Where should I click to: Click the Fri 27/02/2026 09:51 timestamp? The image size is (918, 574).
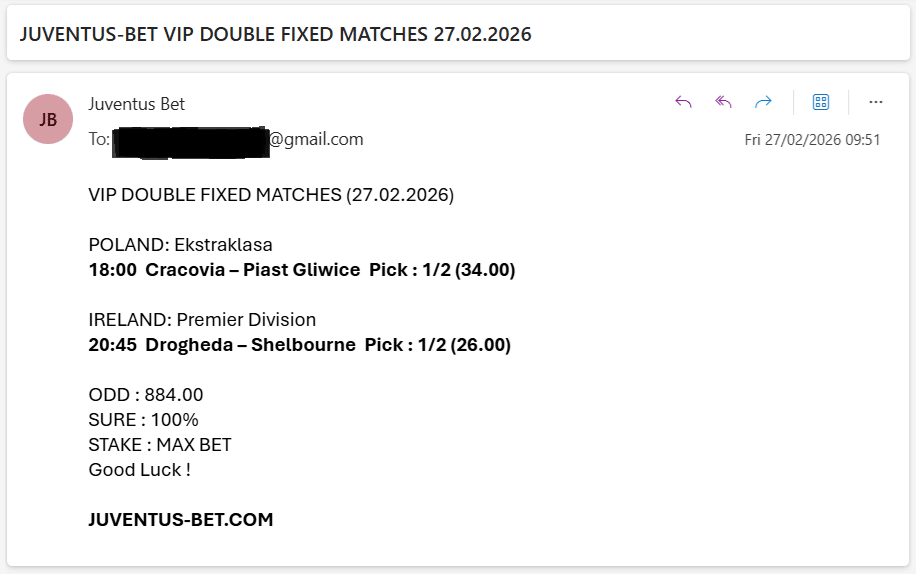click(812, 140)
